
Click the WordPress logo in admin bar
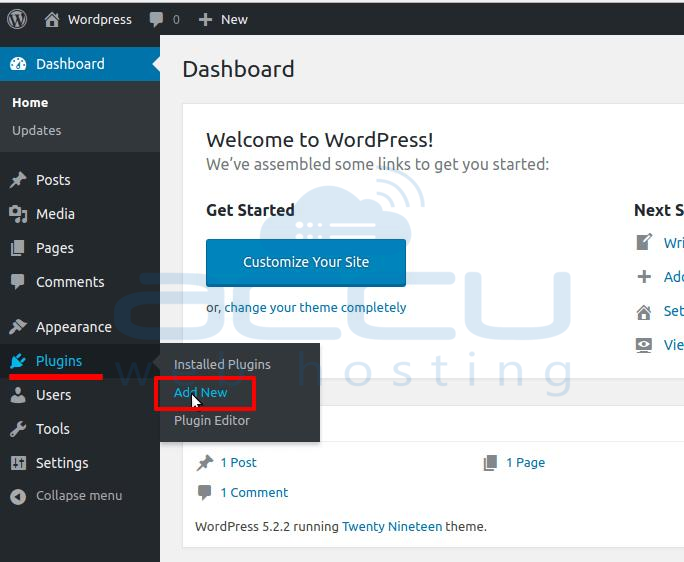click(17, 19)
